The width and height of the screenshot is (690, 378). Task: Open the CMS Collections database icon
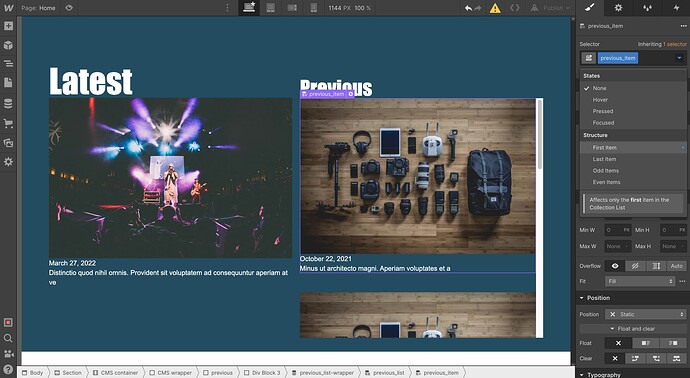8,103
